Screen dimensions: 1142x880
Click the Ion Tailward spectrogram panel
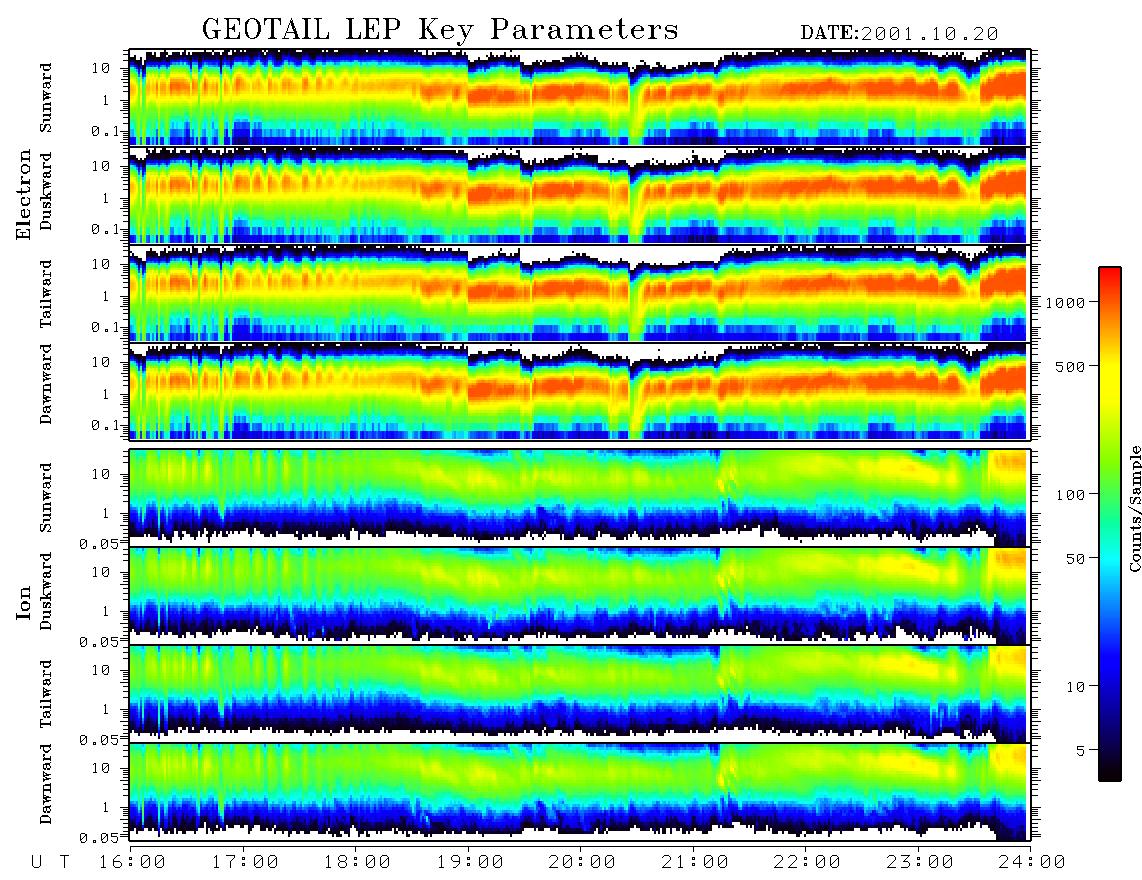(x=578, y=694)
